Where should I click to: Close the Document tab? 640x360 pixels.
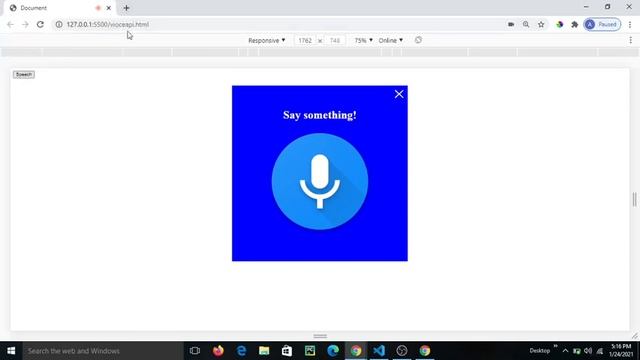(x=109, y=8)
